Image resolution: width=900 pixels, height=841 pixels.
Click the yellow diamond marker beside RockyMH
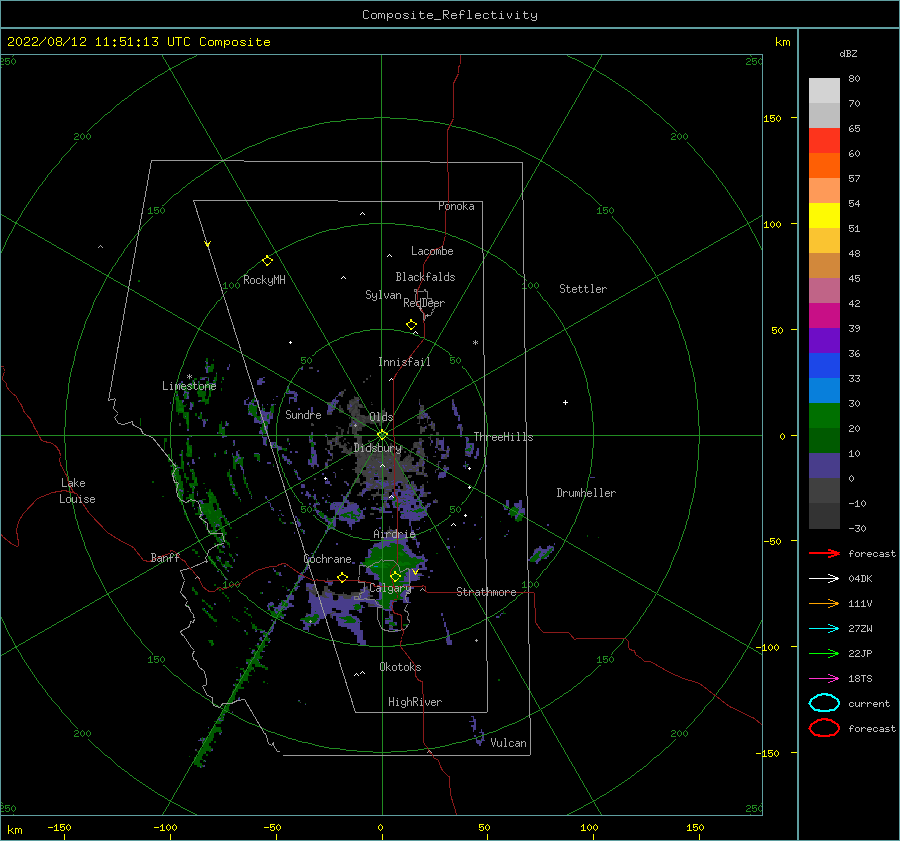click(267, 261)
